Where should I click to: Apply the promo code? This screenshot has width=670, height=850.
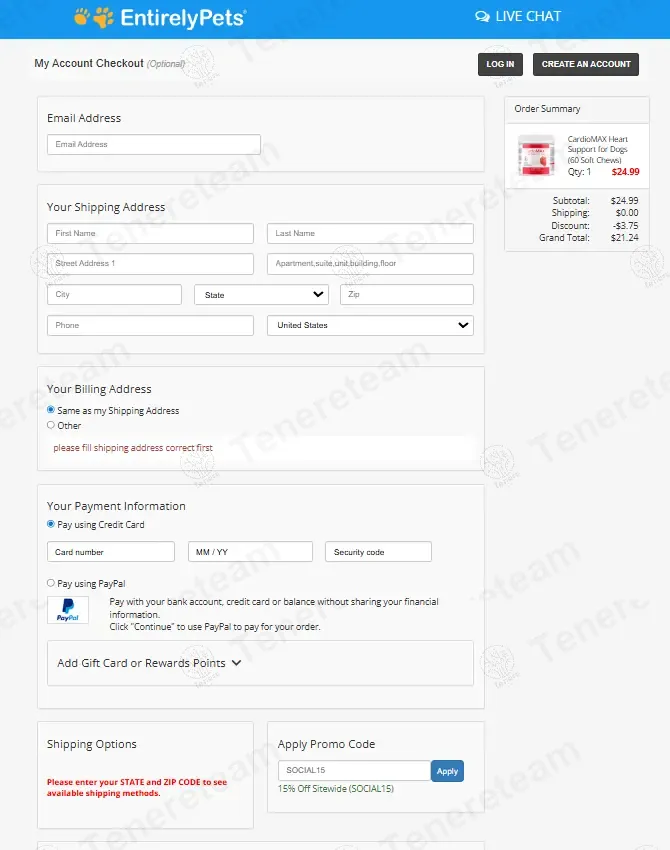(x=447, y=771)
